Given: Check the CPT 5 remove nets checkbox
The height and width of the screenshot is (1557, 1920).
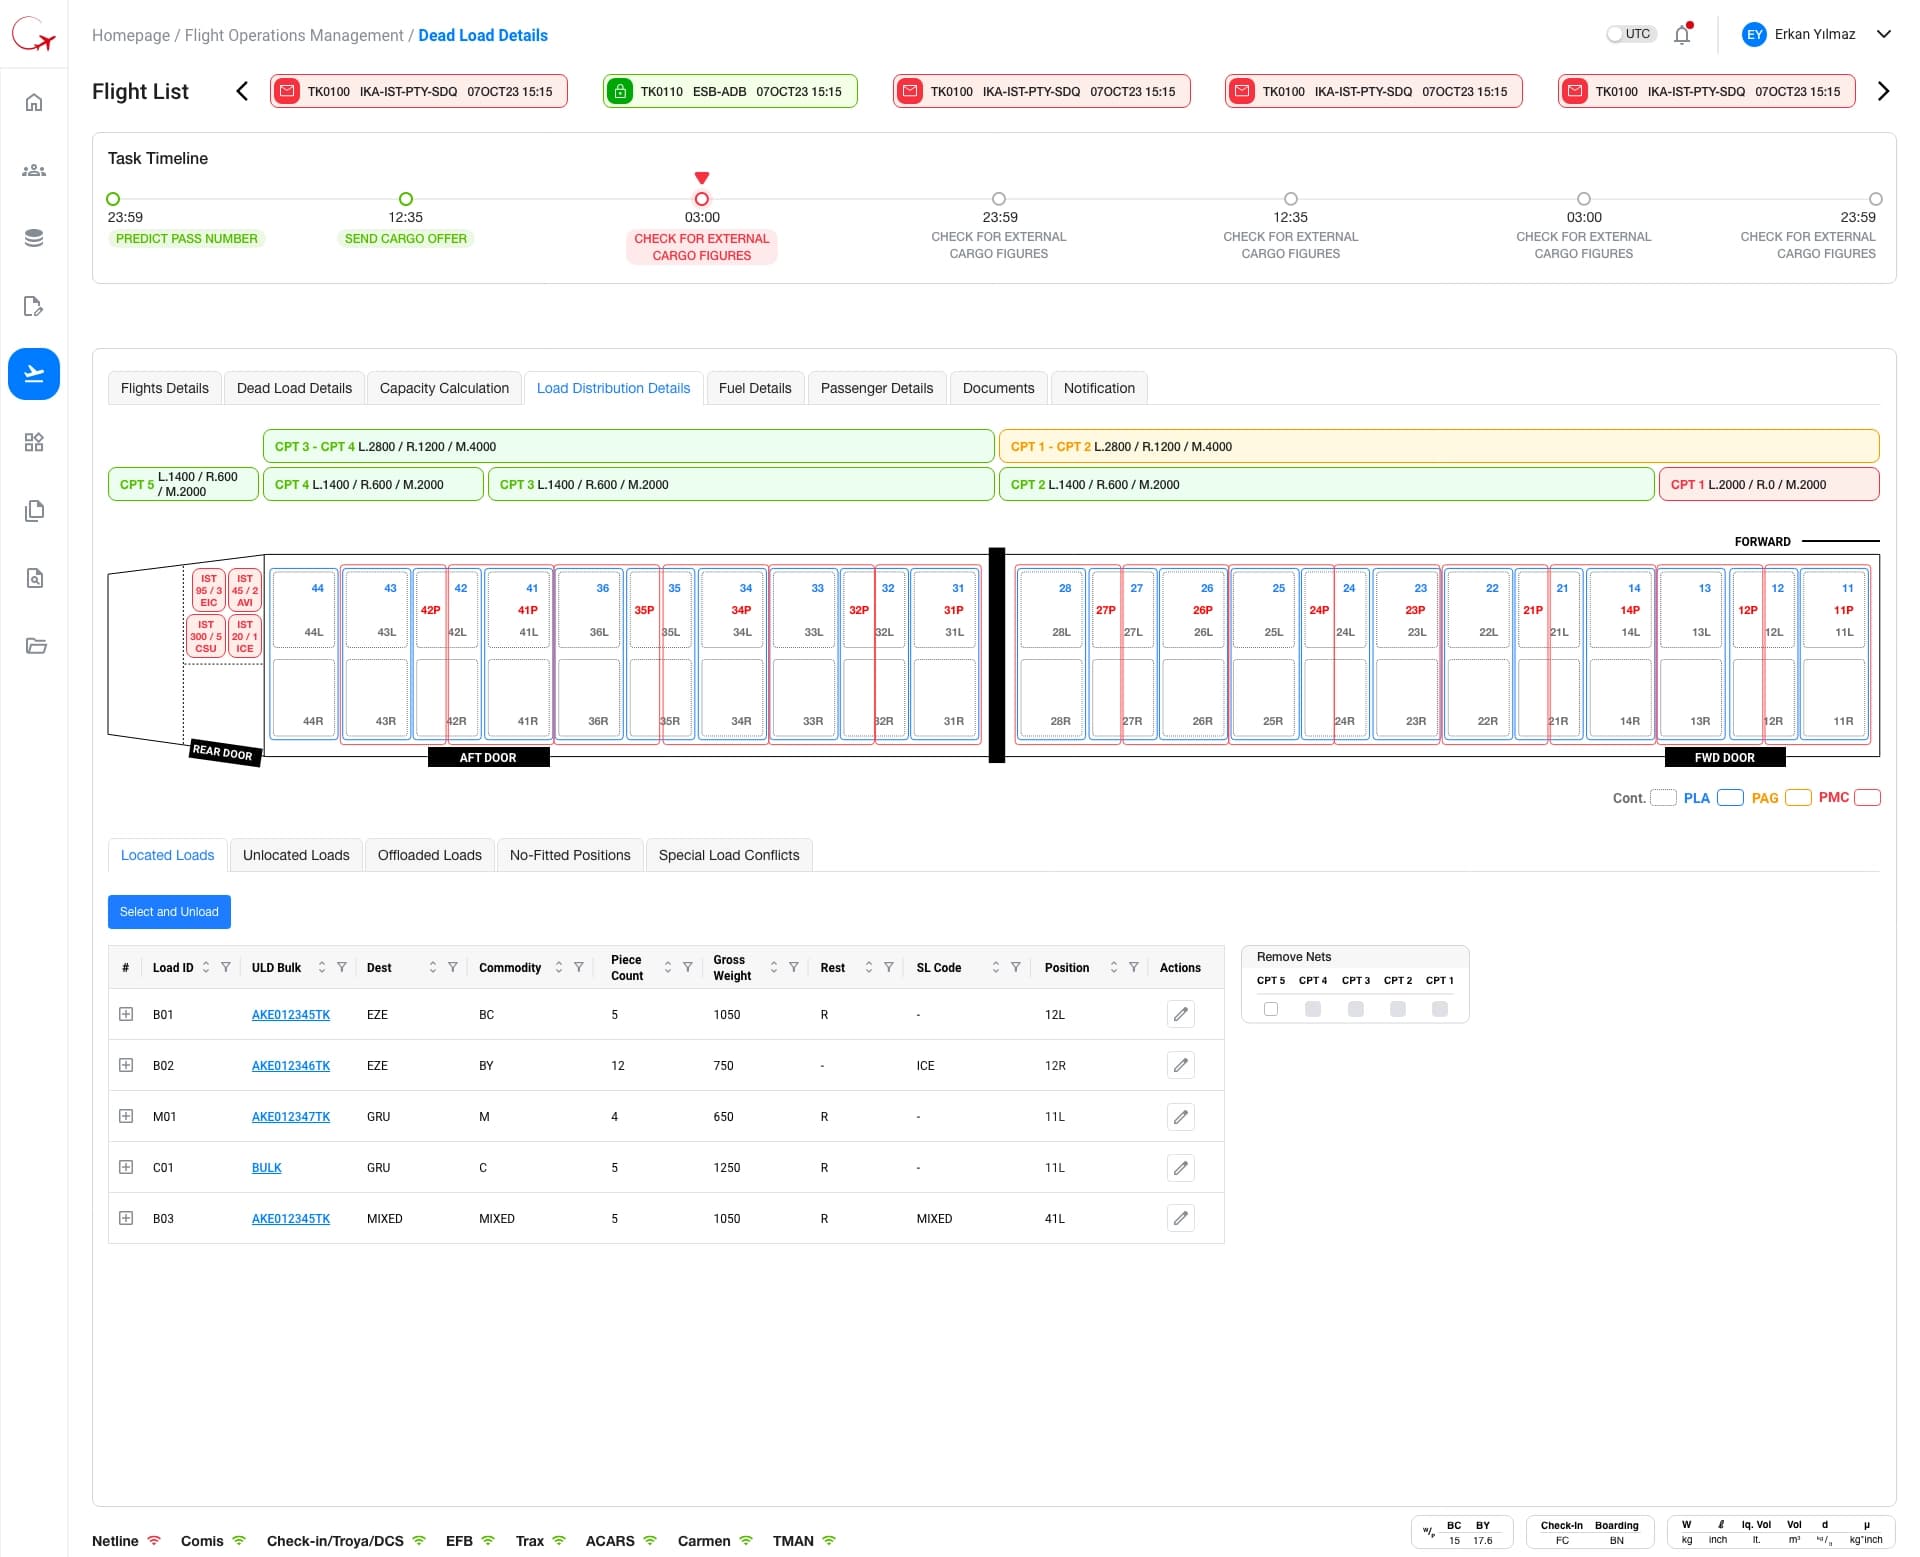Looking at the screenshot, I should coord(1270,1009).
